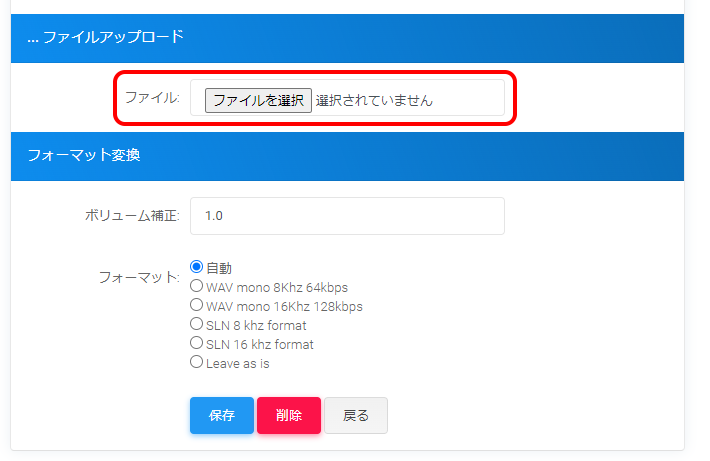
Task: Click the ファイル: field label
Action: click(152, 98)
